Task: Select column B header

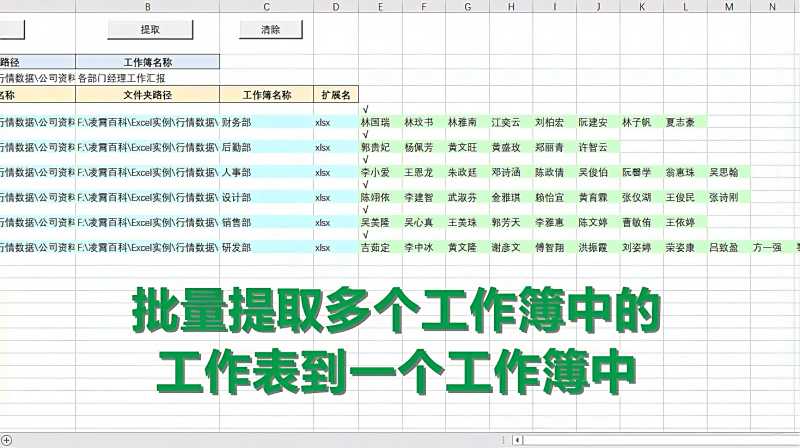Action: click(147, 7)
